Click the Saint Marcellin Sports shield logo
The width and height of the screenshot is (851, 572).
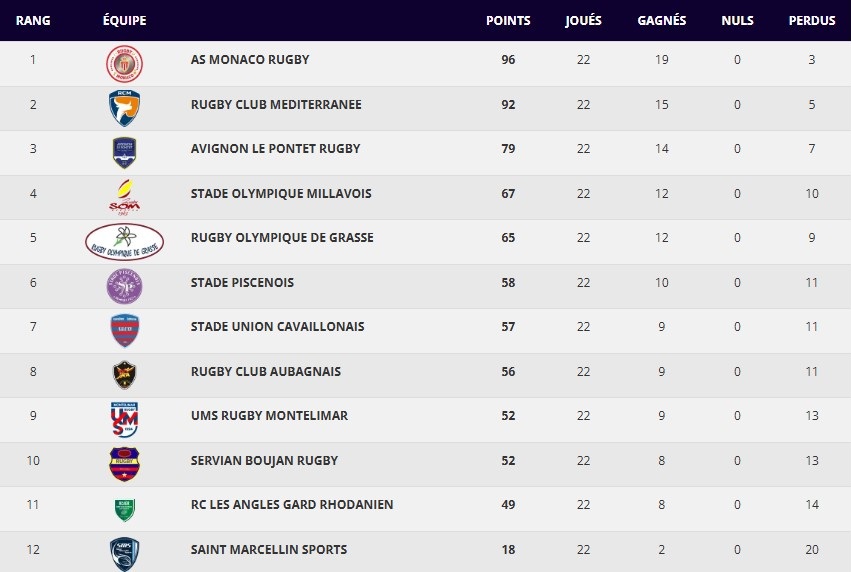(x=124, y=552)
